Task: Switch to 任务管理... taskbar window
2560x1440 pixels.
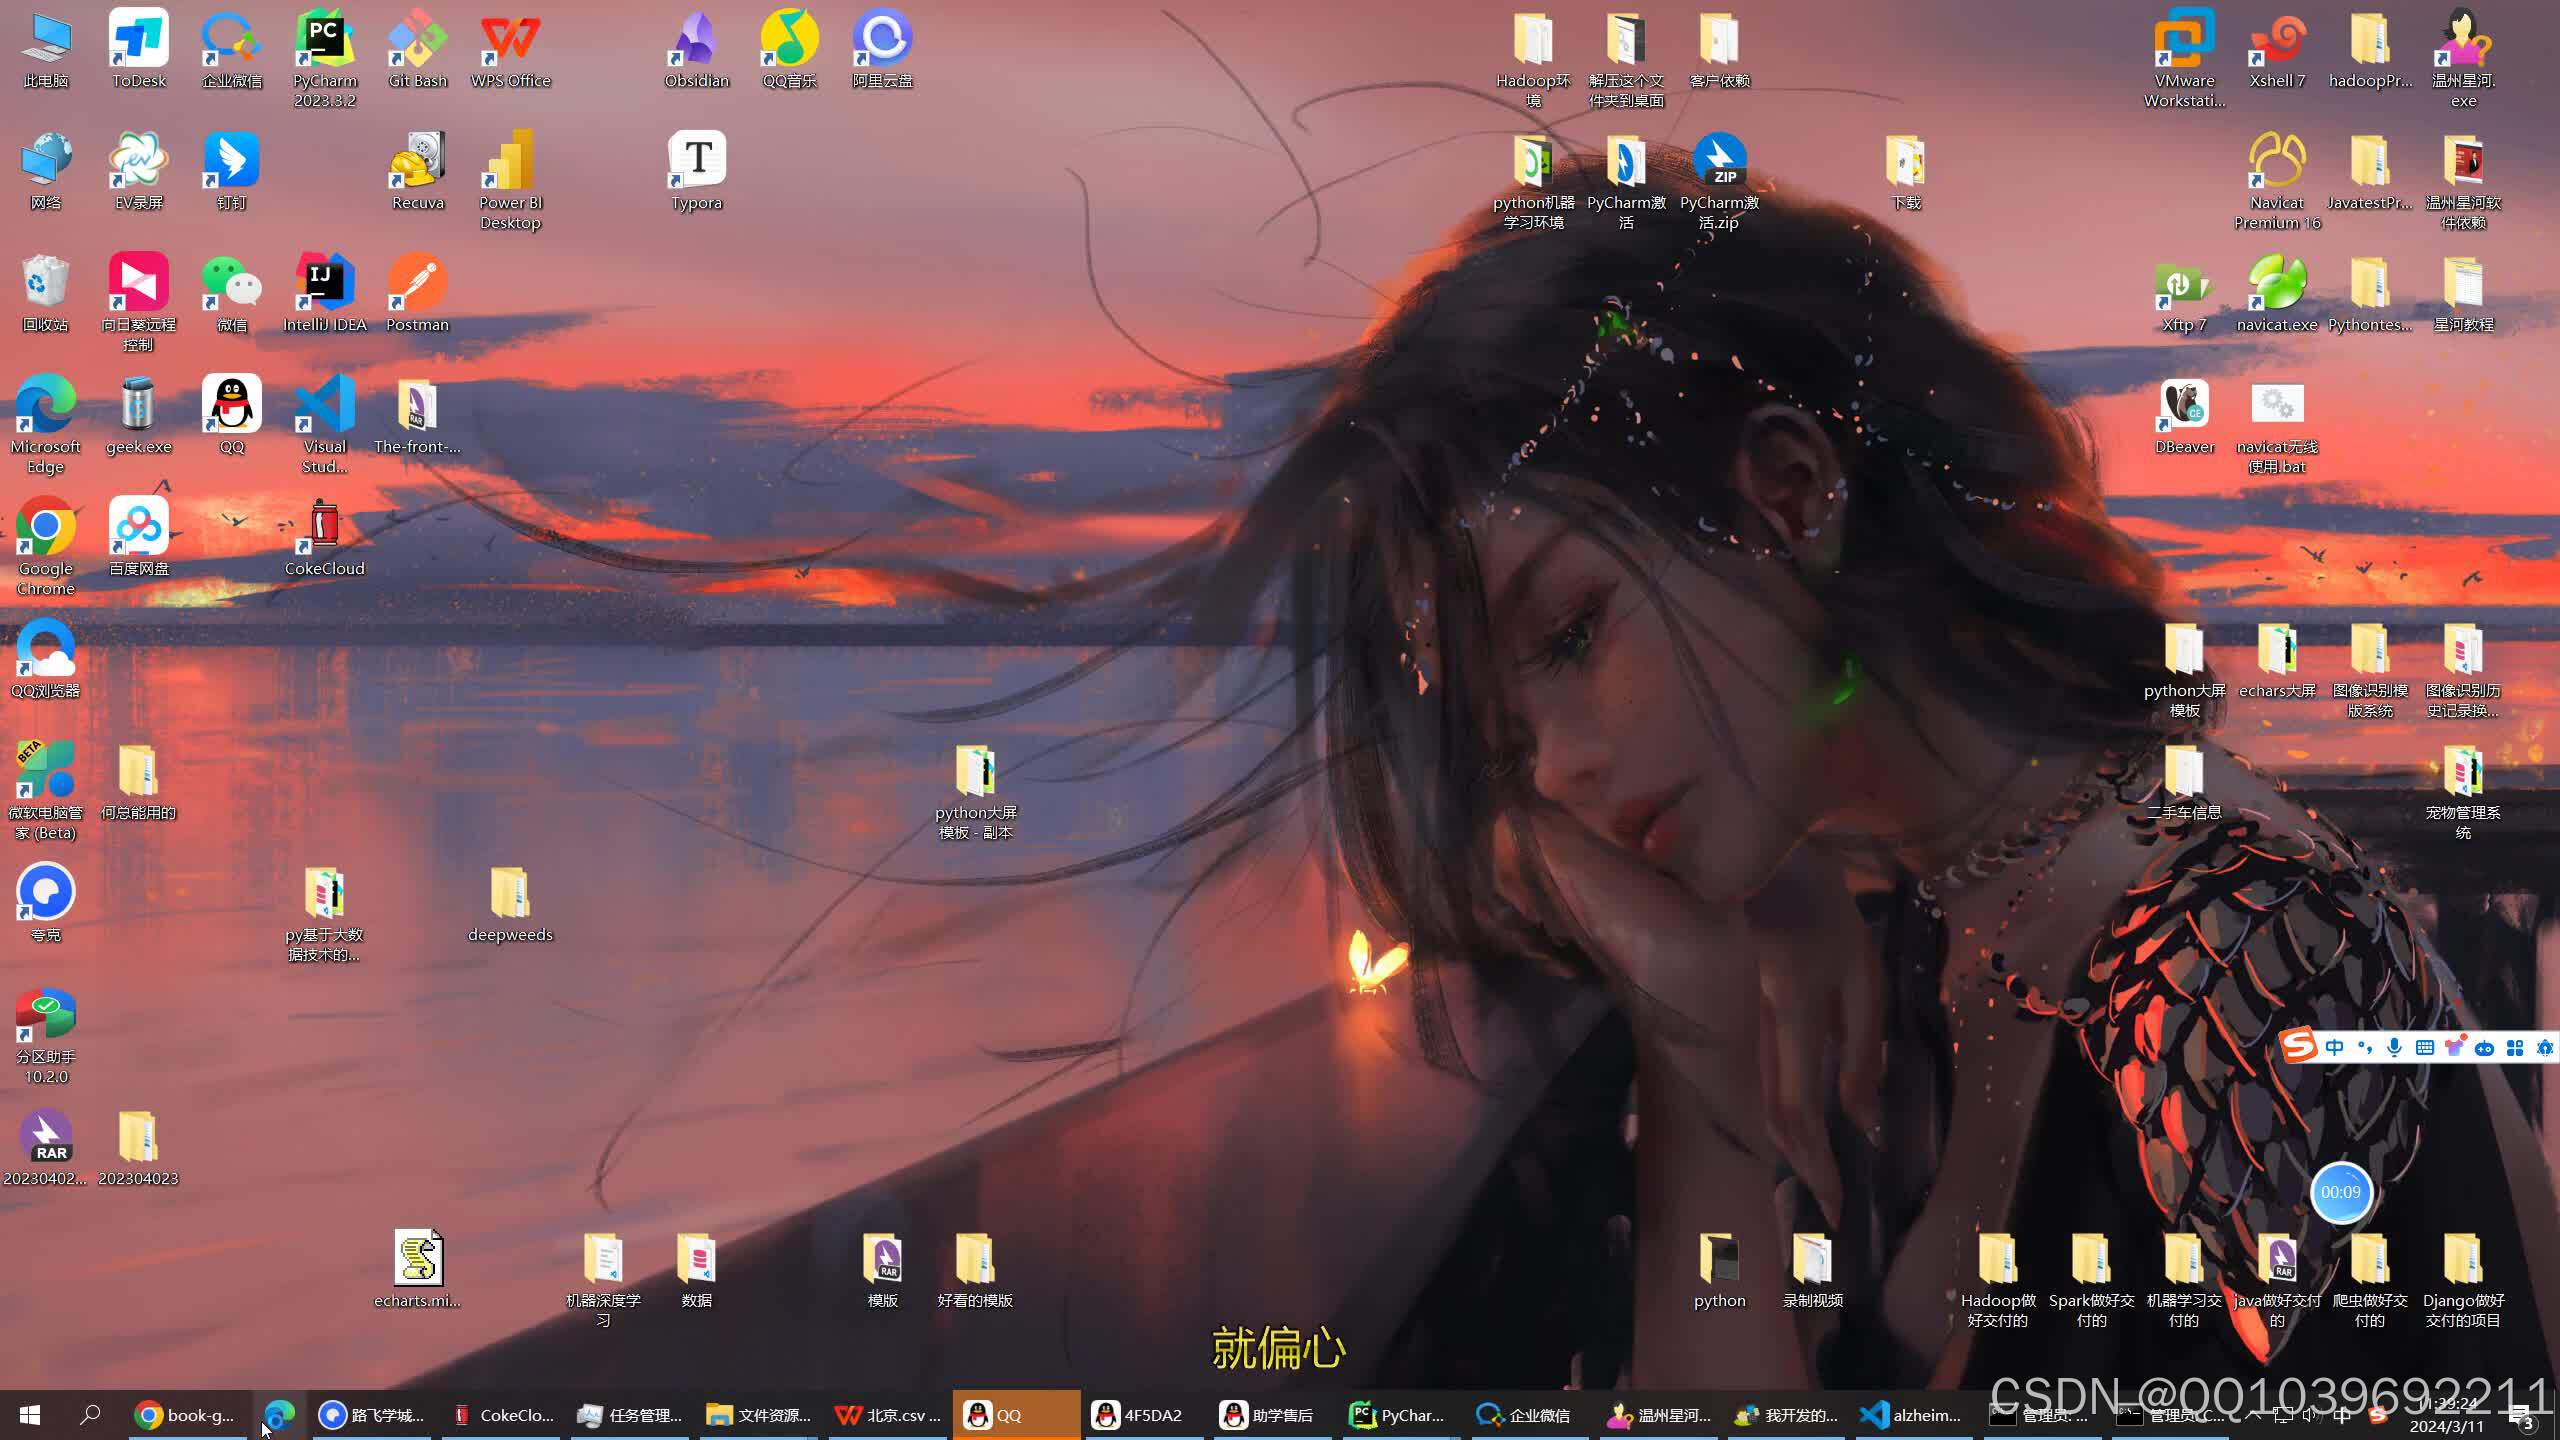Action: 630,1415
